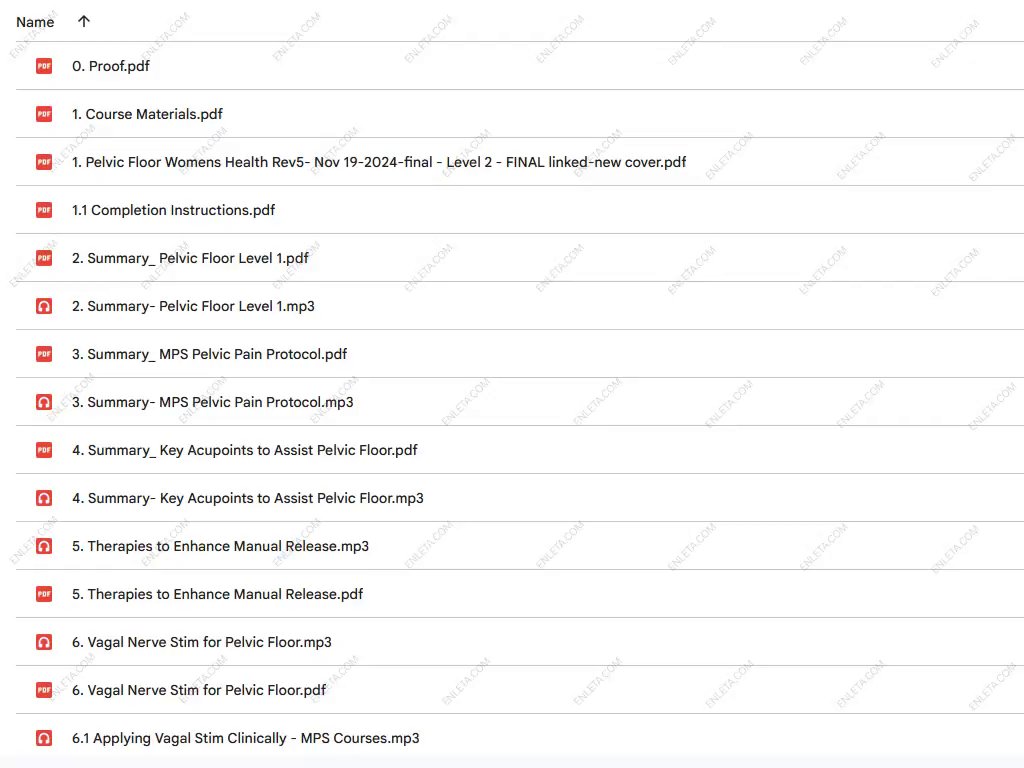Open 4. Summary_ Key Acupoints to Assist Pelvic Floor.pdf
The image size is (1024, 768).
point(244,450)
